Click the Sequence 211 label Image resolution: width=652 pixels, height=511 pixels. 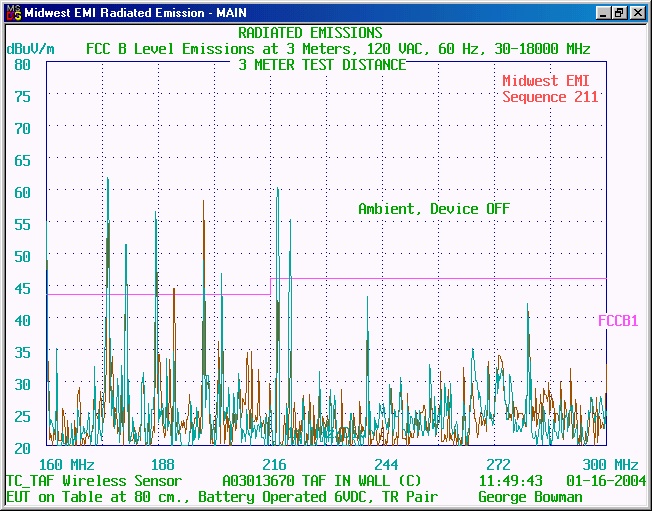click(x=550, y=97)
